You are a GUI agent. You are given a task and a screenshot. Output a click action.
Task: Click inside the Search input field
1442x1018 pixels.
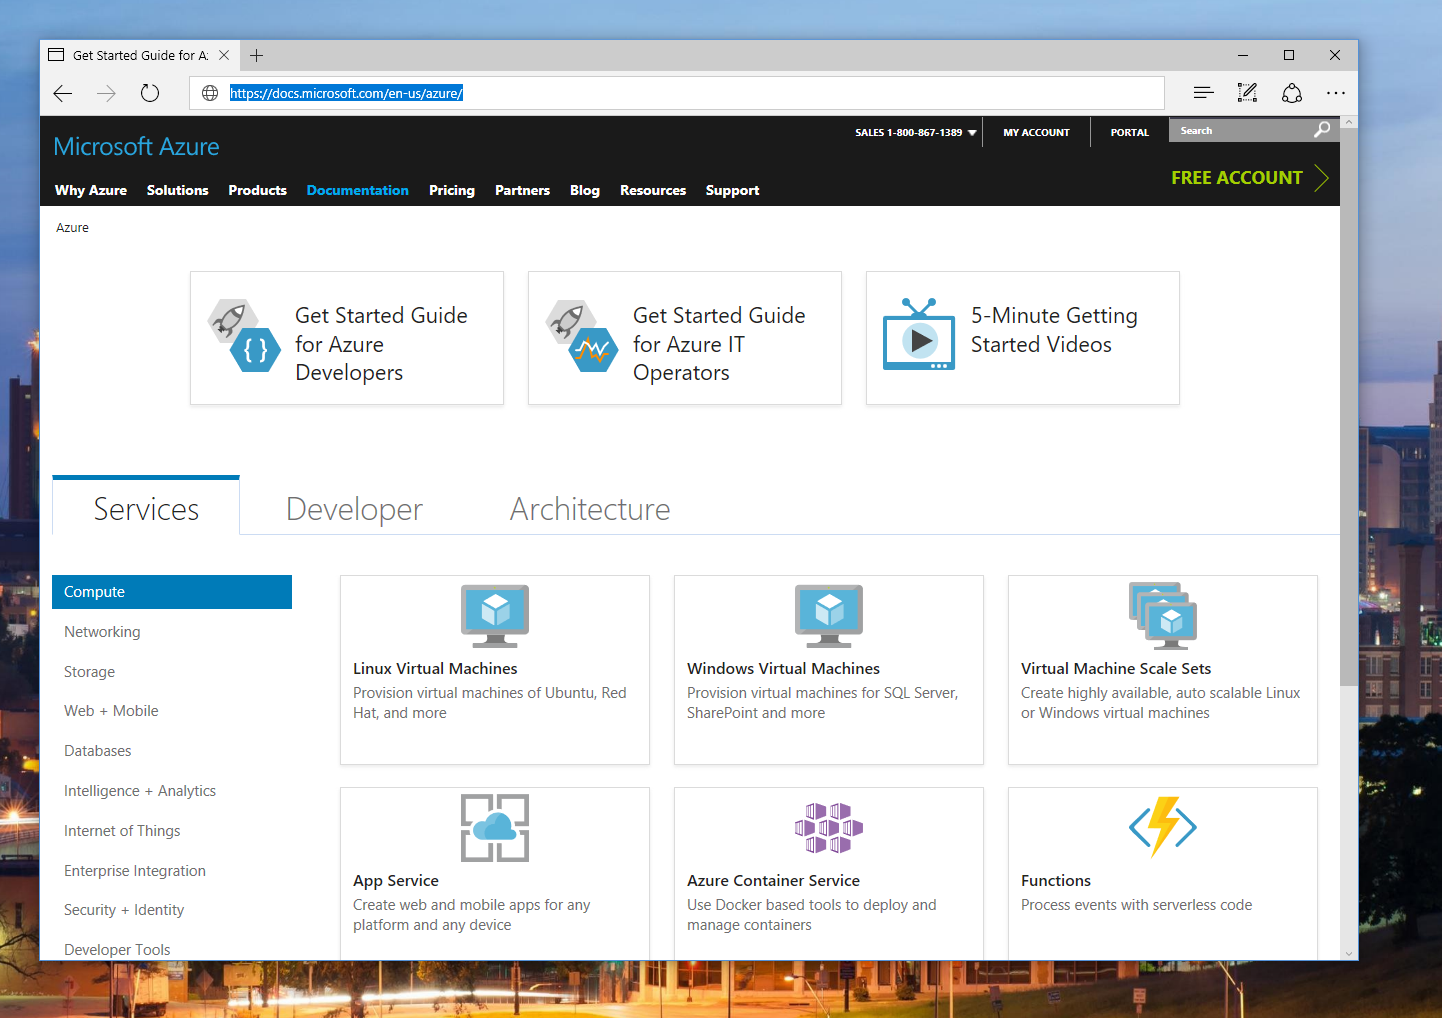pyautogui.click(x=1242, y=130)
